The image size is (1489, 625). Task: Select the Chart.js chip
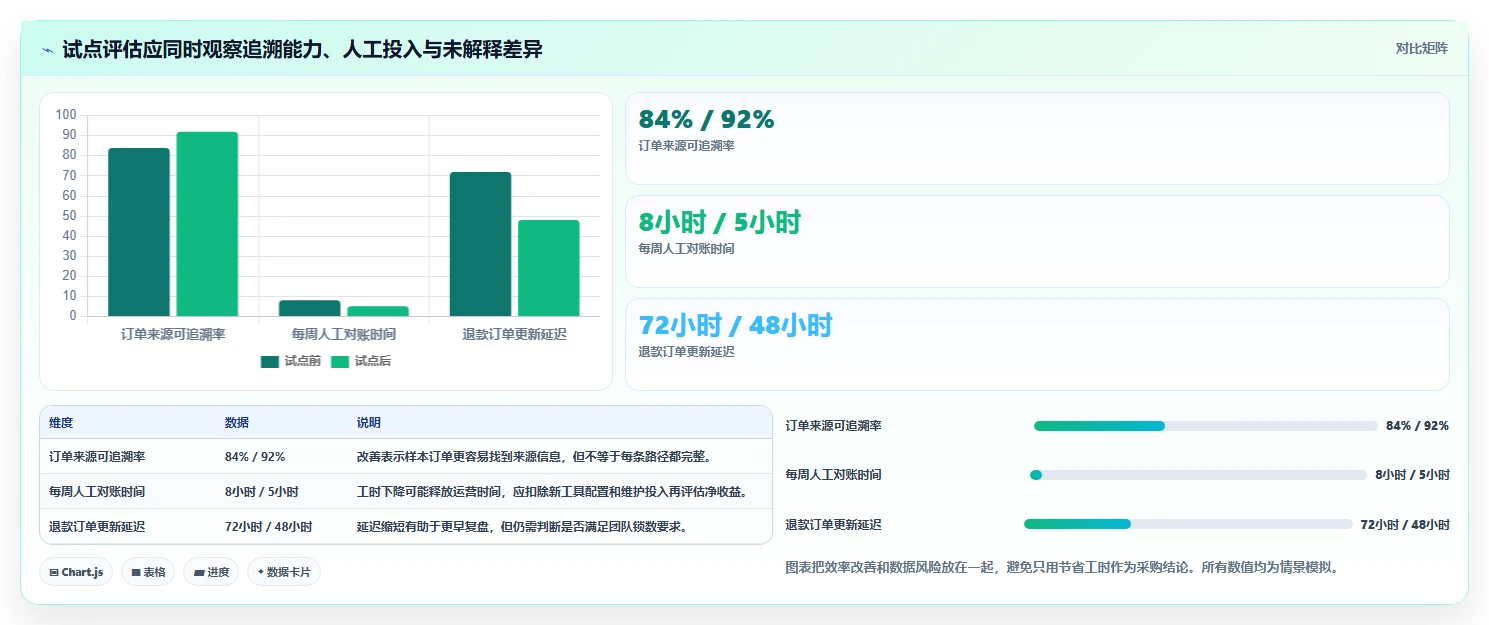[76, 572]
